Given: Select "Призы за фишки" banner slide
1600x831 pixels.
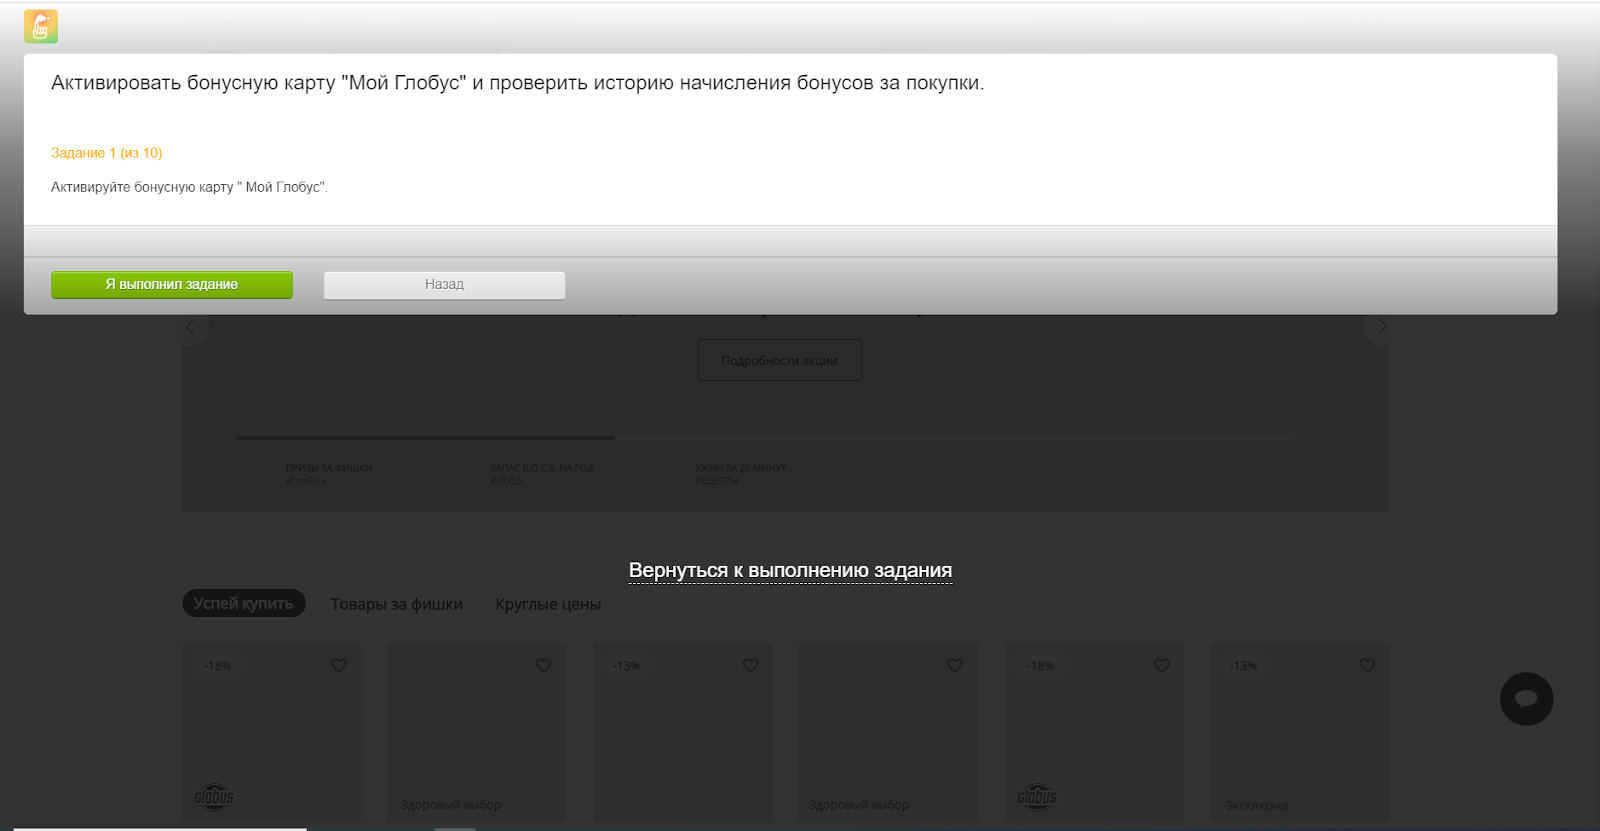Looking at the screenshot, I should [x=328, y=474].
